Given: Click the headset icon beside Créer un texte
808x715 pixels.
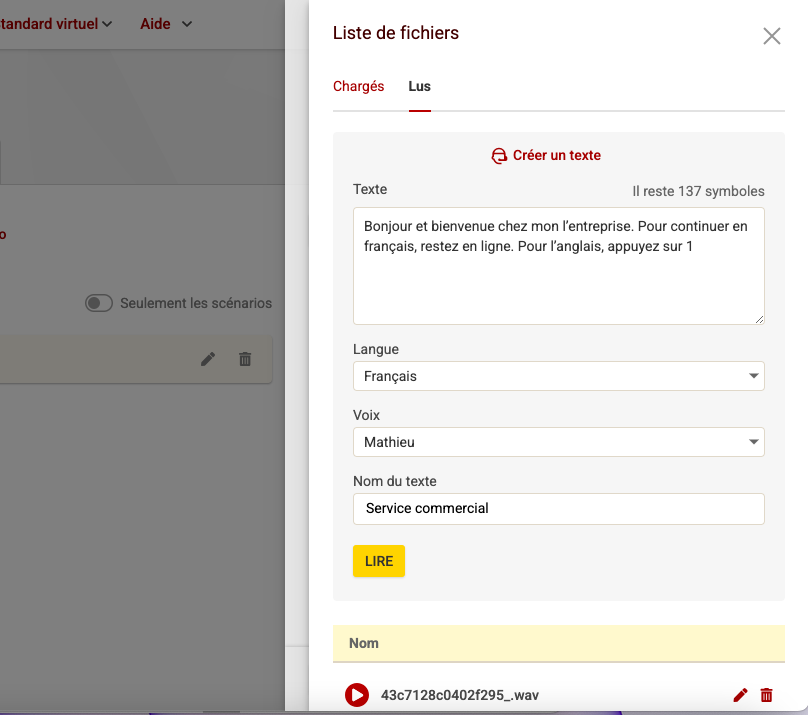Looking at the screenshot, I should point(499,156).
